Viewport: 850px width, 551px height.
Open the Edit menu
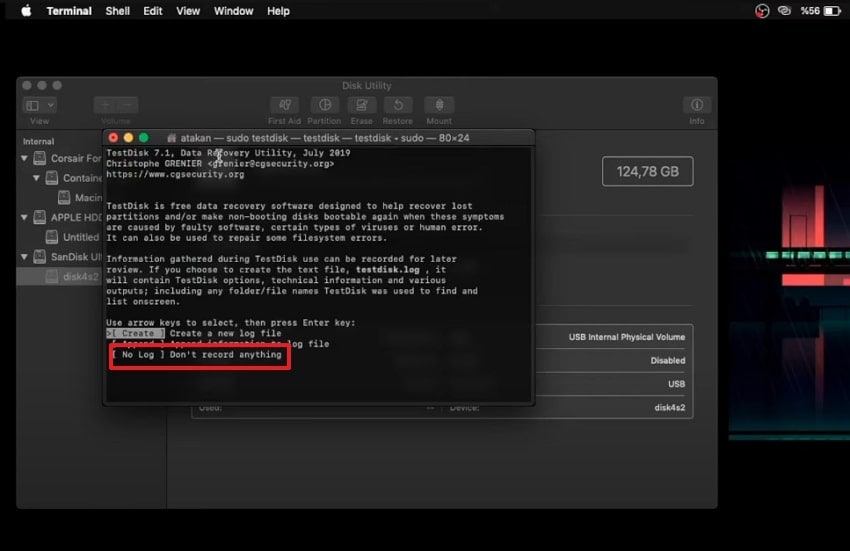(x=153, y=11)
